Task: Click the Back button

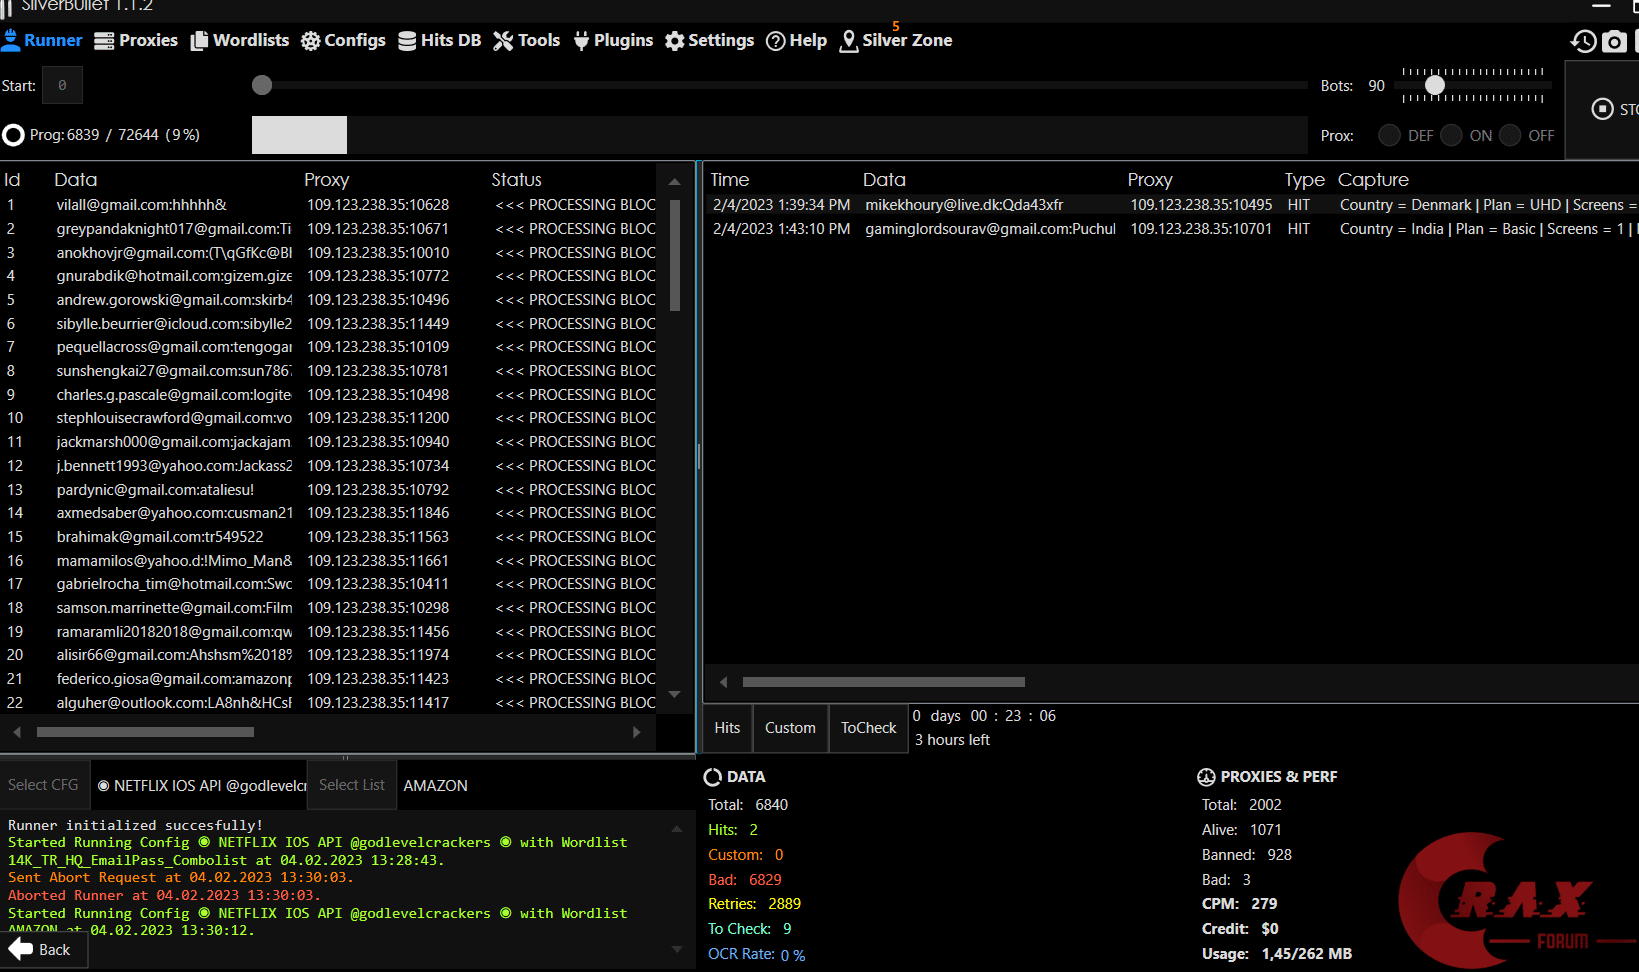Action: coord(44,949)
